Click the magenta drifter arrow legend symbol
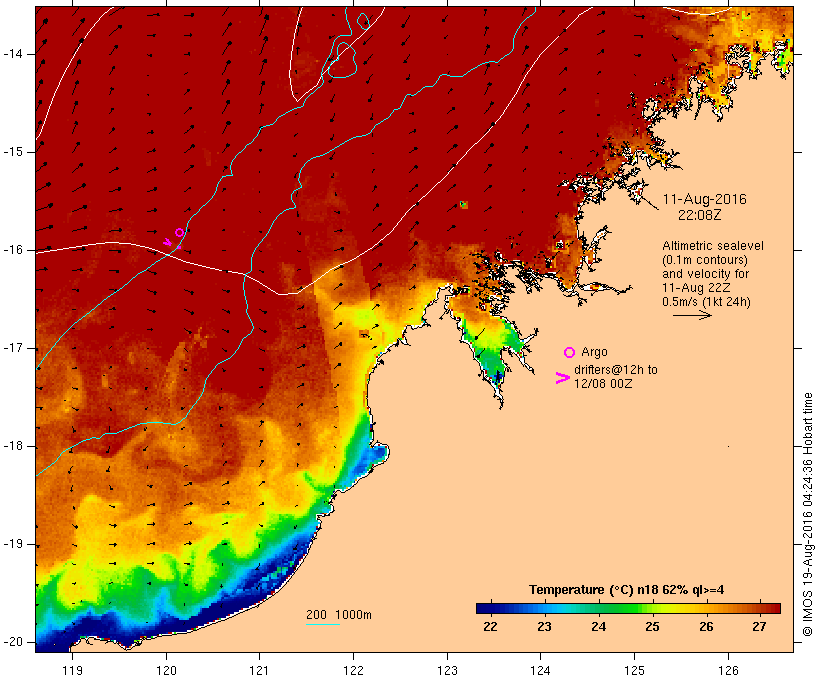This screenshot has width=820, height=680. point(563,378)
